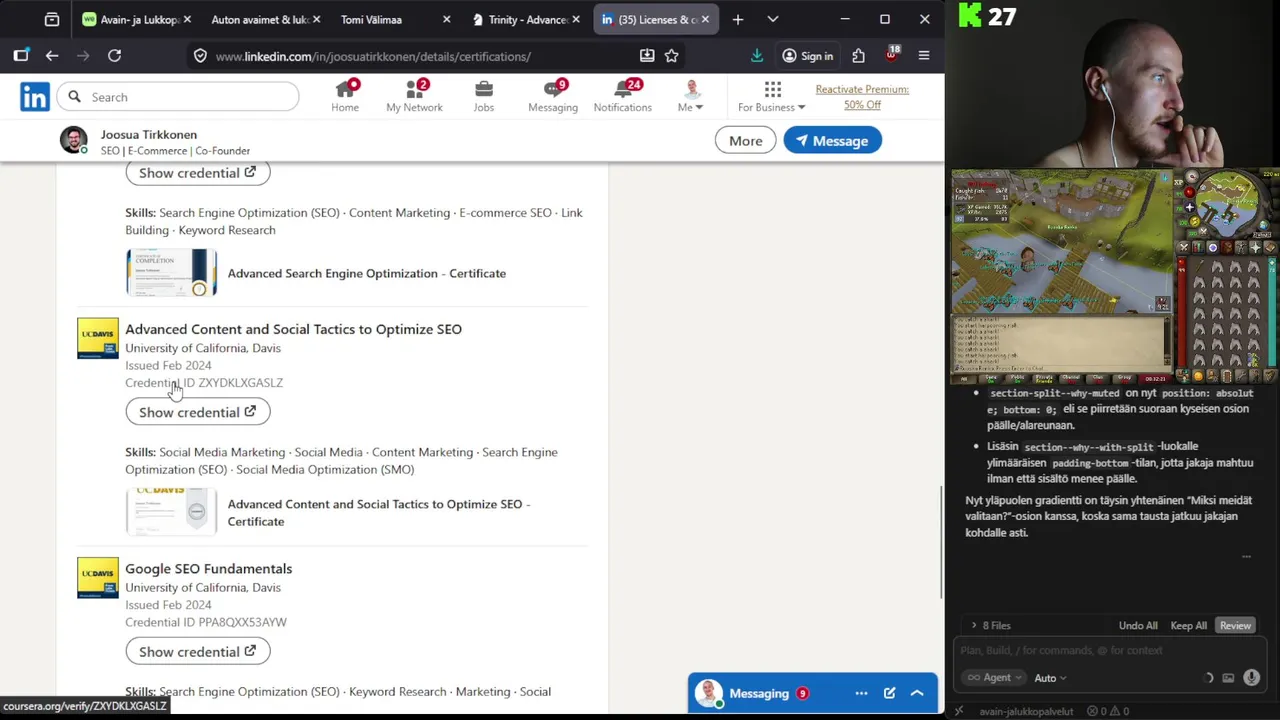Bookmark this page with the star icon
The image size is (1280, 720).
pyautogui.click(x=672, y=56)
